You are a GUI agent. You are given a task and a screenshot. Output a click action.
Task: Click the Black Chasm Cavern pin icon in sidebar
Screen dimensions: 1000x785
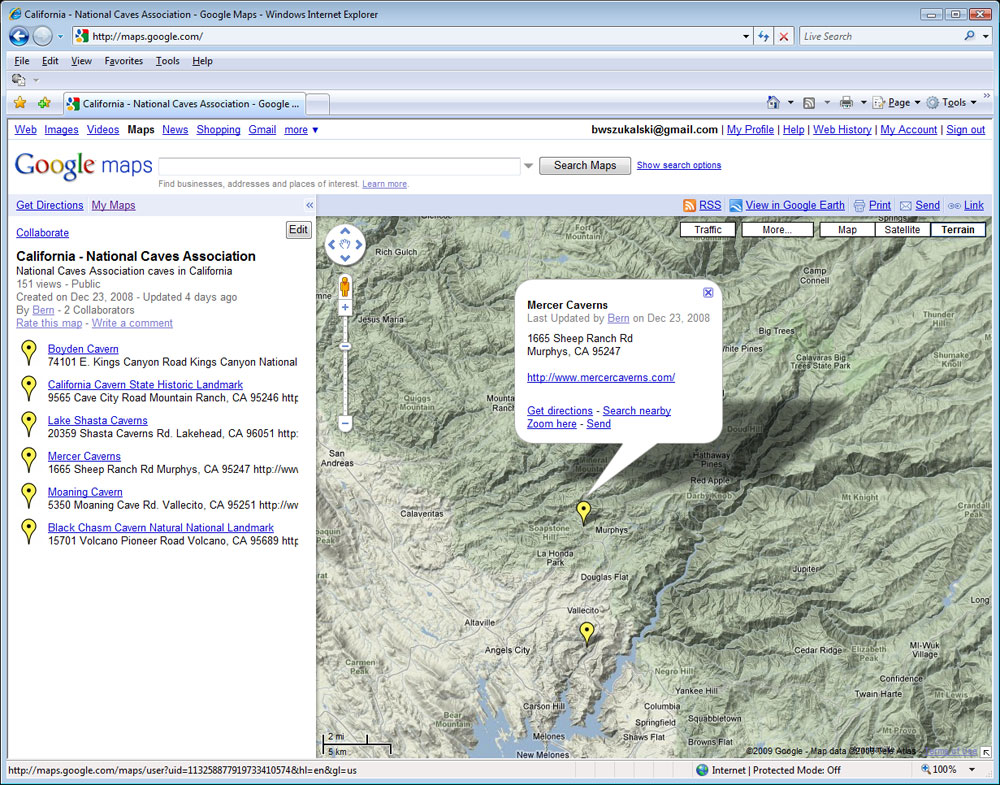coord(29,531)
